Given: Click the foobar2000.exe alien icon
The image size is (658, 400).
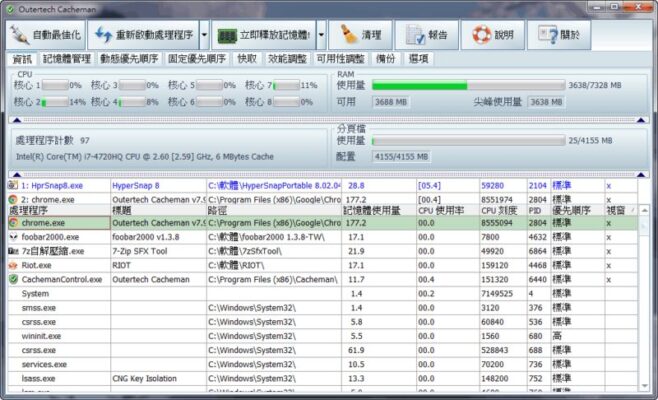Looking at the screenshot, I should 13,237.
